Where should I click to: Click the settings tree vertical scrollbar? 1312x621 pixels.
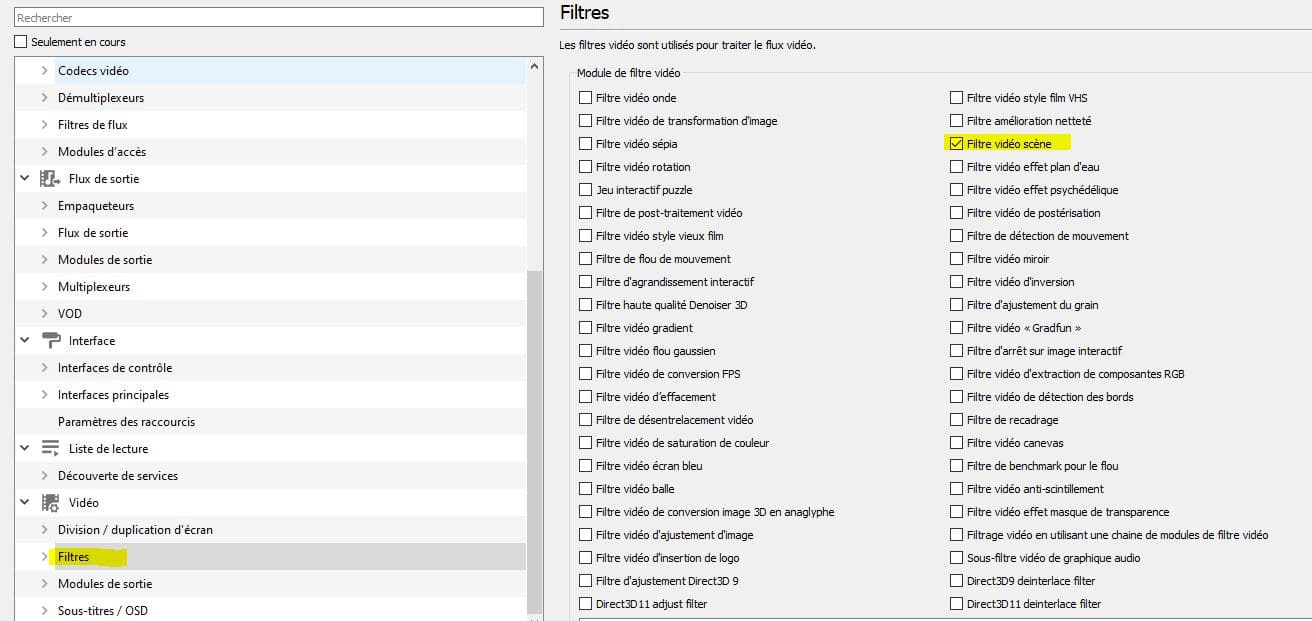tap(535, 440)
